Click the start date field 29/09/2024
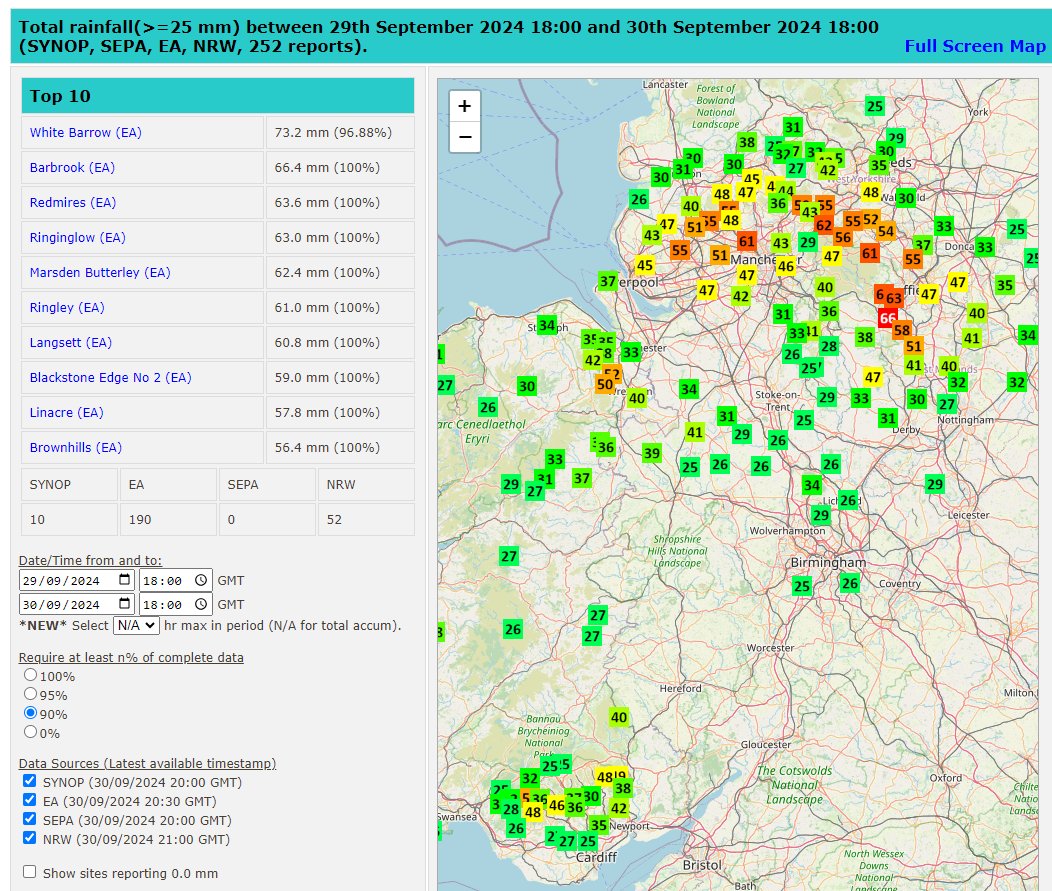 77,580
